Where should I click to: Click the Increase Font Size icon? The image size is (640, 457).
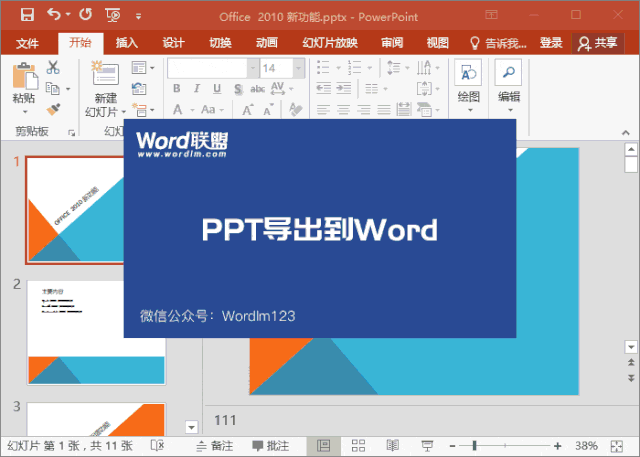[x=247, y=110]
